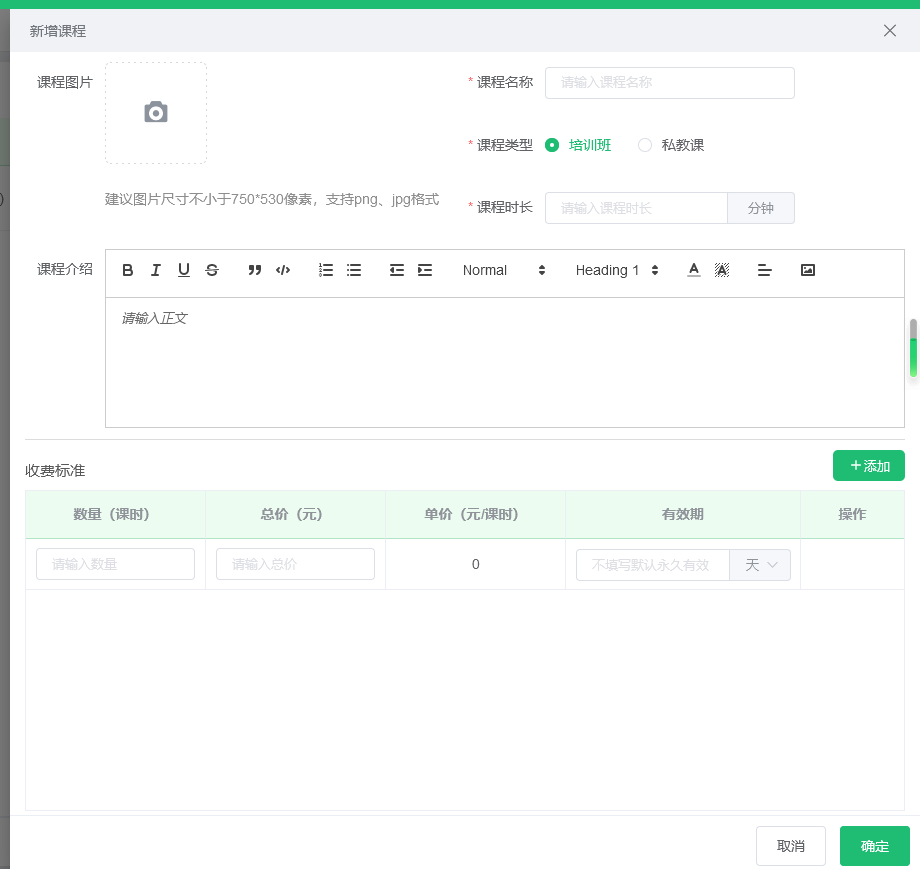920x869 pixels.
Task: Click the 课程名称 input field
Action: (x=669, y=83)
